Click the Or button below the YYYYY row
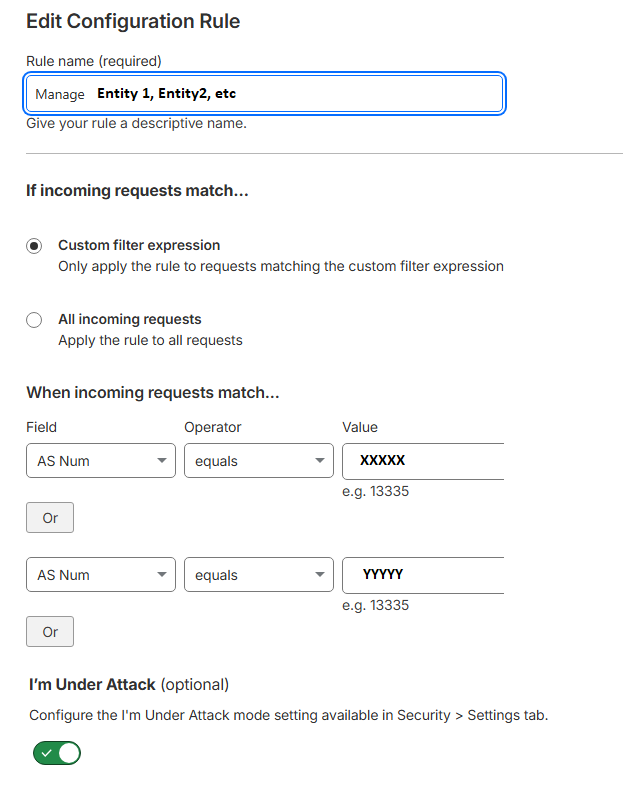This screenshot has height=809, width=623. click(50, 632)
